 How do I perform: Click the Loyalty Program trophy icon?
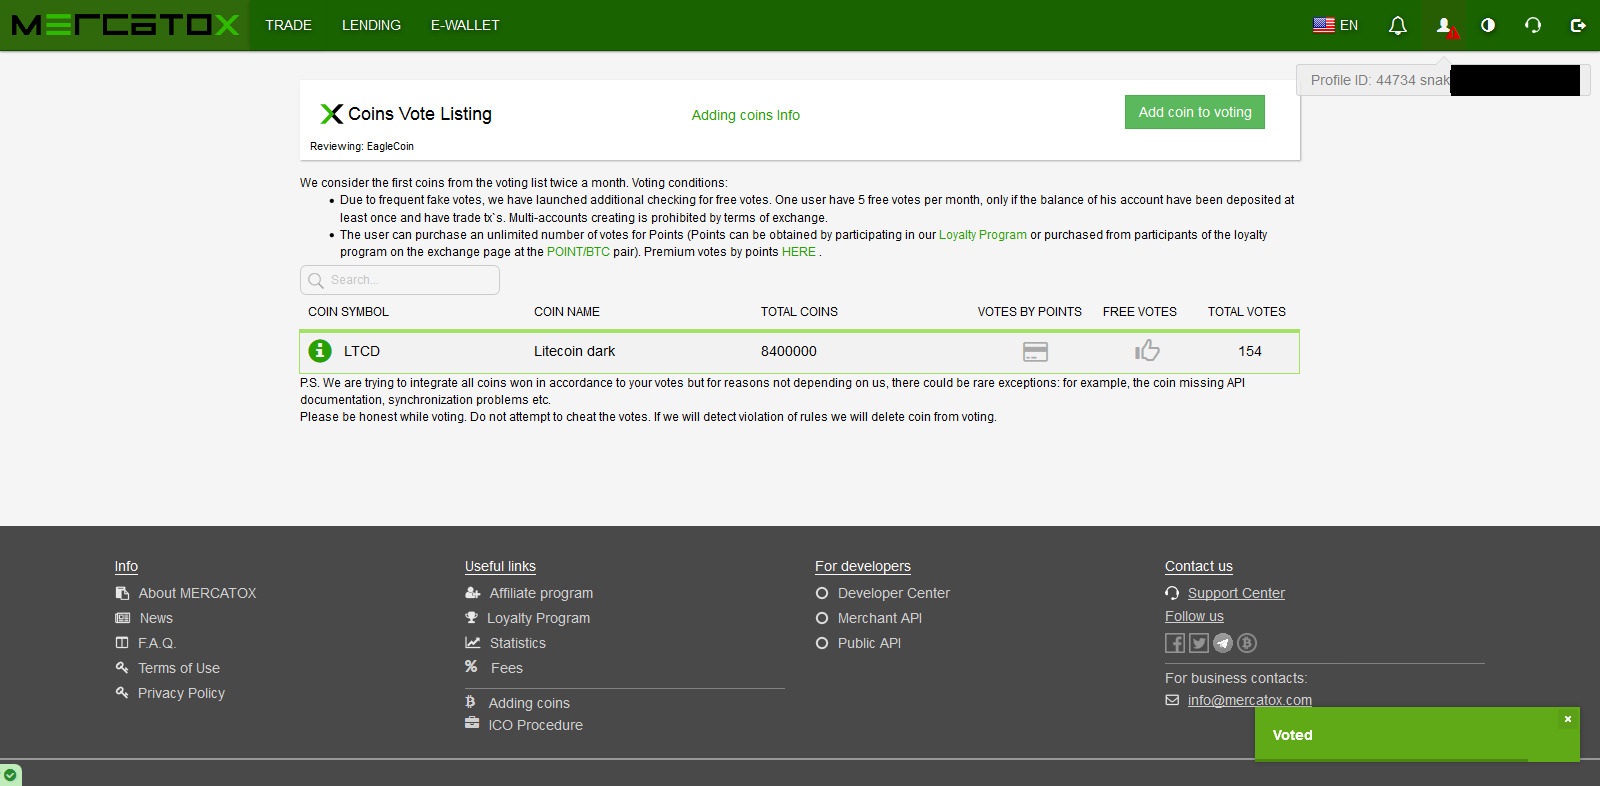click(472, 618)
